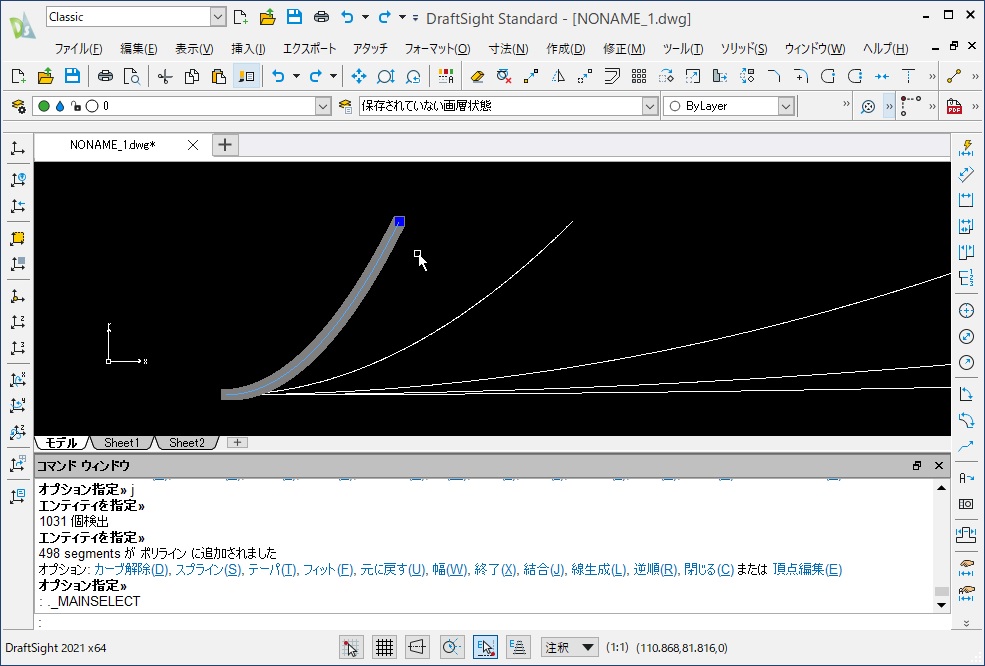Choose the Offset tool icon
This screenshot has height=666, width=985.
pos(612,77)
